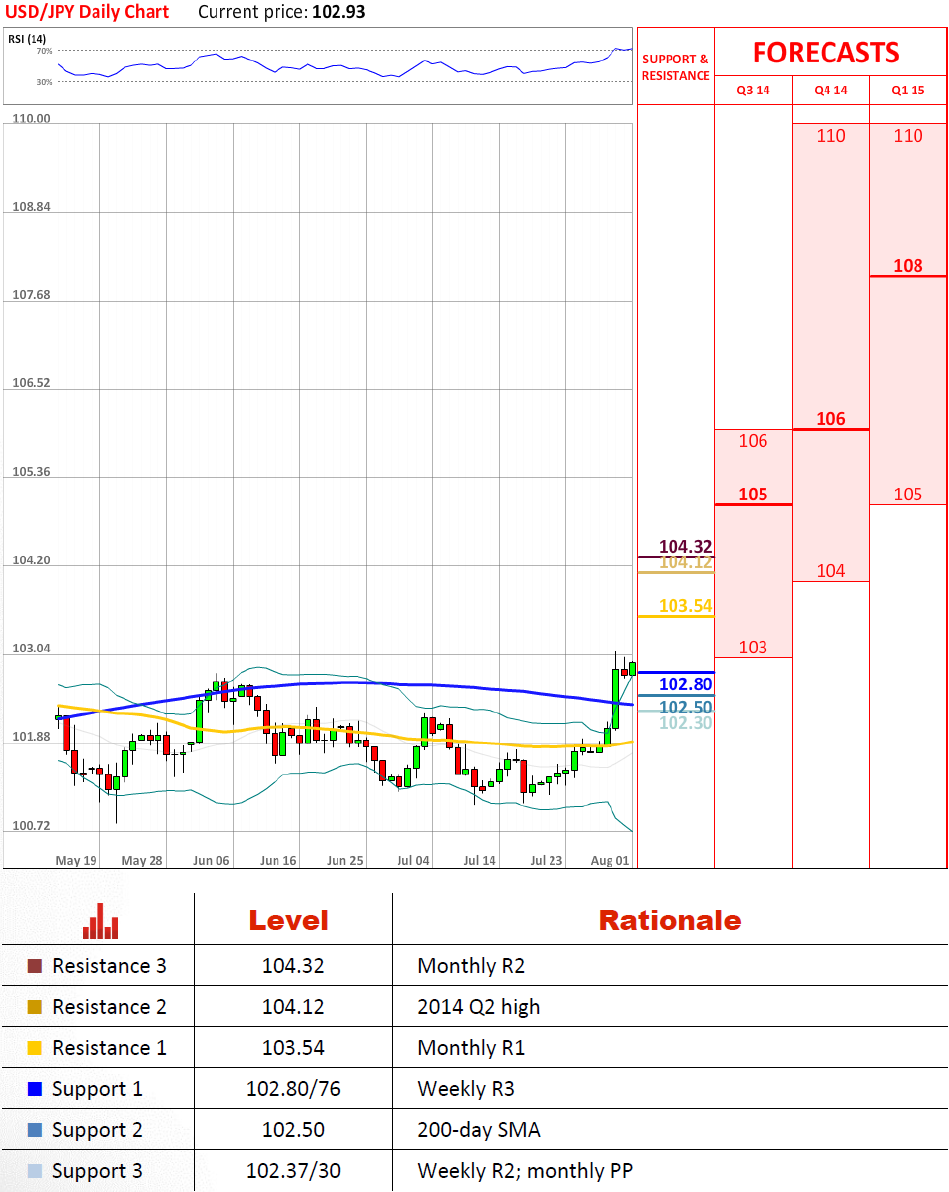Click the 'Resistance 1' row label
949x1192 pixels.
[109, 1048]
